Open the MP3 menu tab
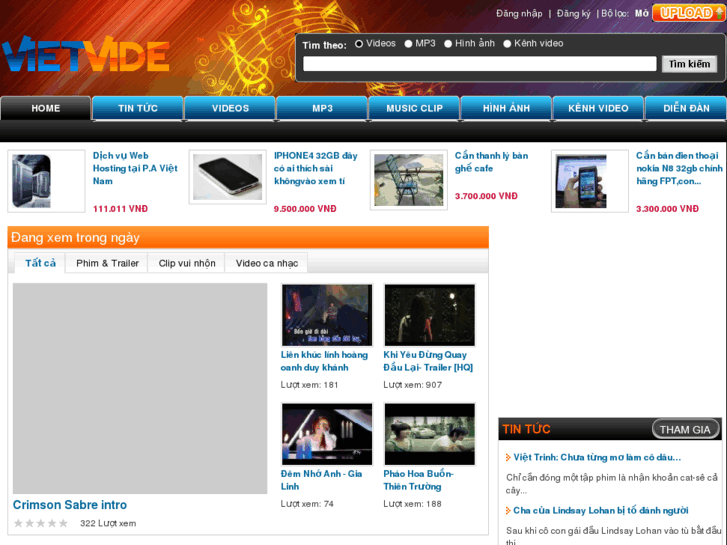This screenshot has height=545, width=727. pos(322,109)
